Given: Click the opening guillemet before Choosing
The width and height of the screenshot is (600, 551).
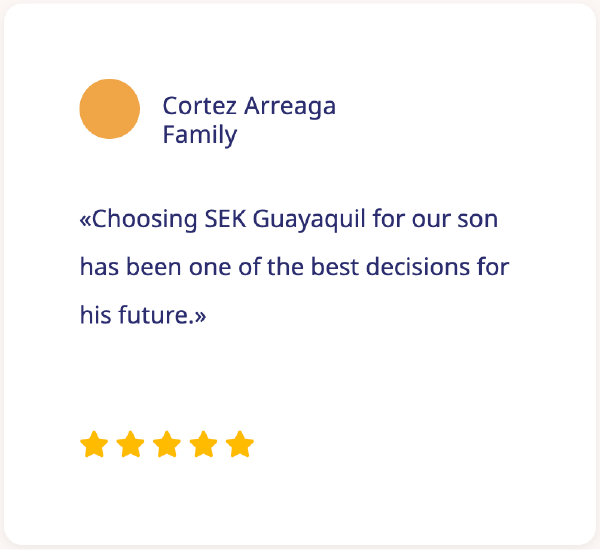Looking at the screenshot, I should [x=85, y=220].
